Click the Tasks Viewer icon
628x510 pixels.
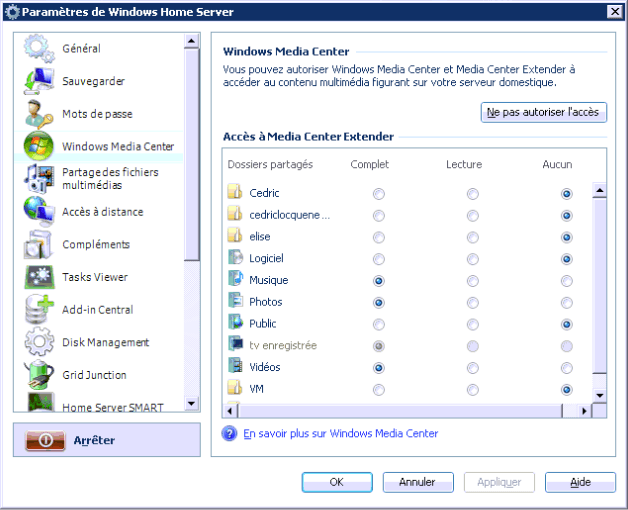(39, 277)
